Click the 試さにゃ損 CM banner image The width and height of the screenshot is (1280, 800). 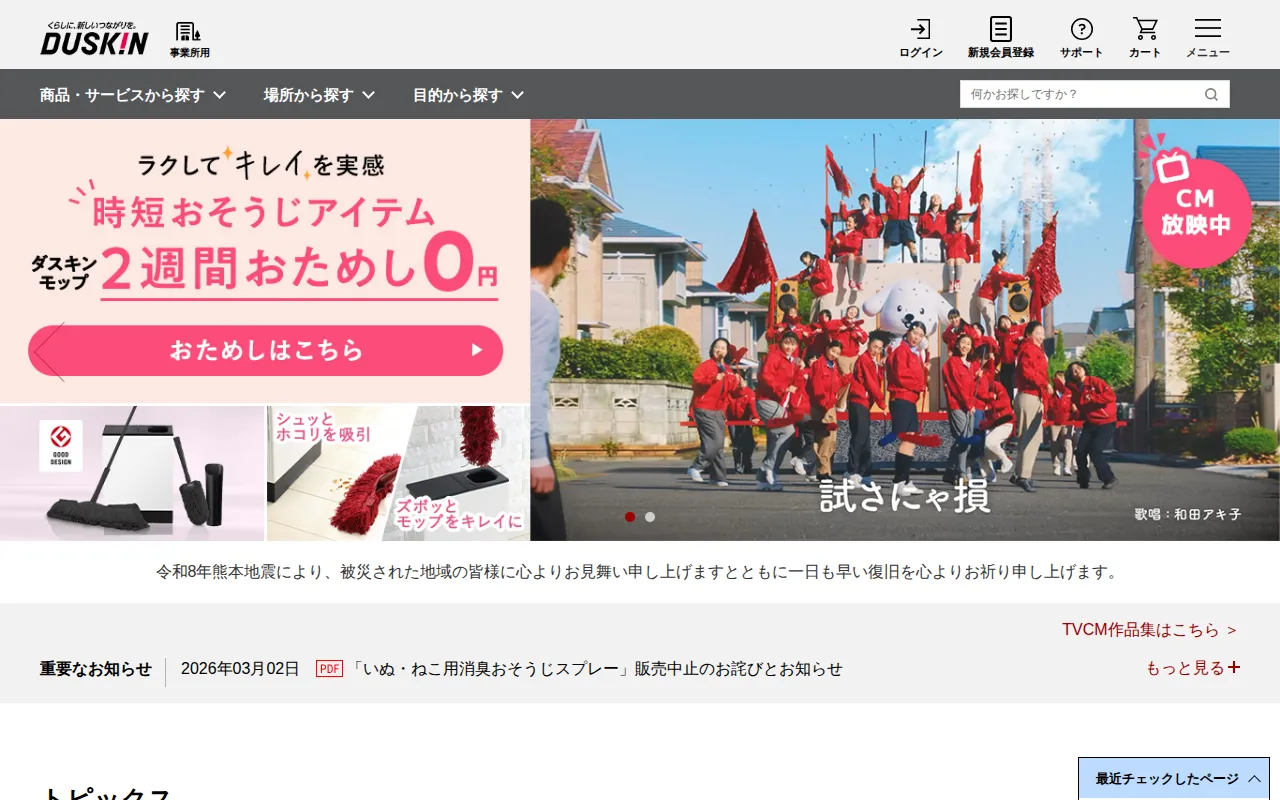click(x=905, y=330)
